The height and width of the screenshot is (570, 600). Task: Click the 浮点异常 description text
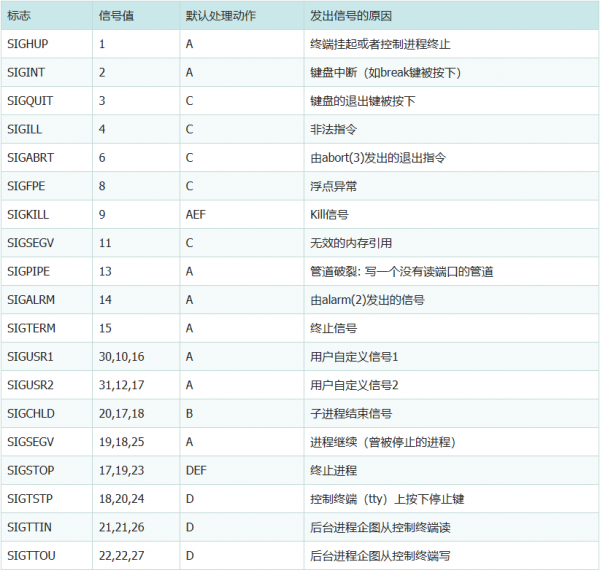pyautogui.click(x=334, y=186)
